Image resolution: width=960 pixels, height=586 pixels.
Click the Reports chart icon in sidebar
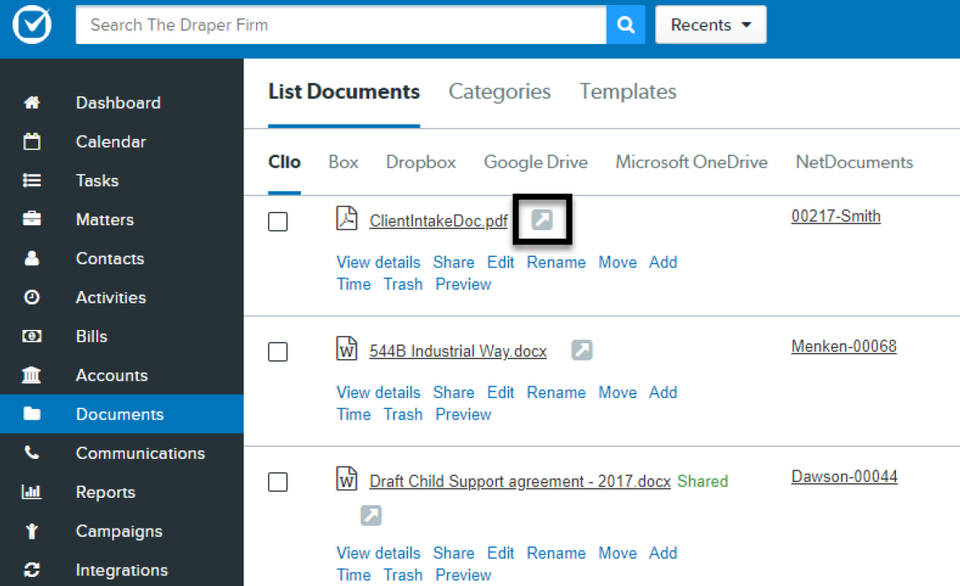click(32, 492)
